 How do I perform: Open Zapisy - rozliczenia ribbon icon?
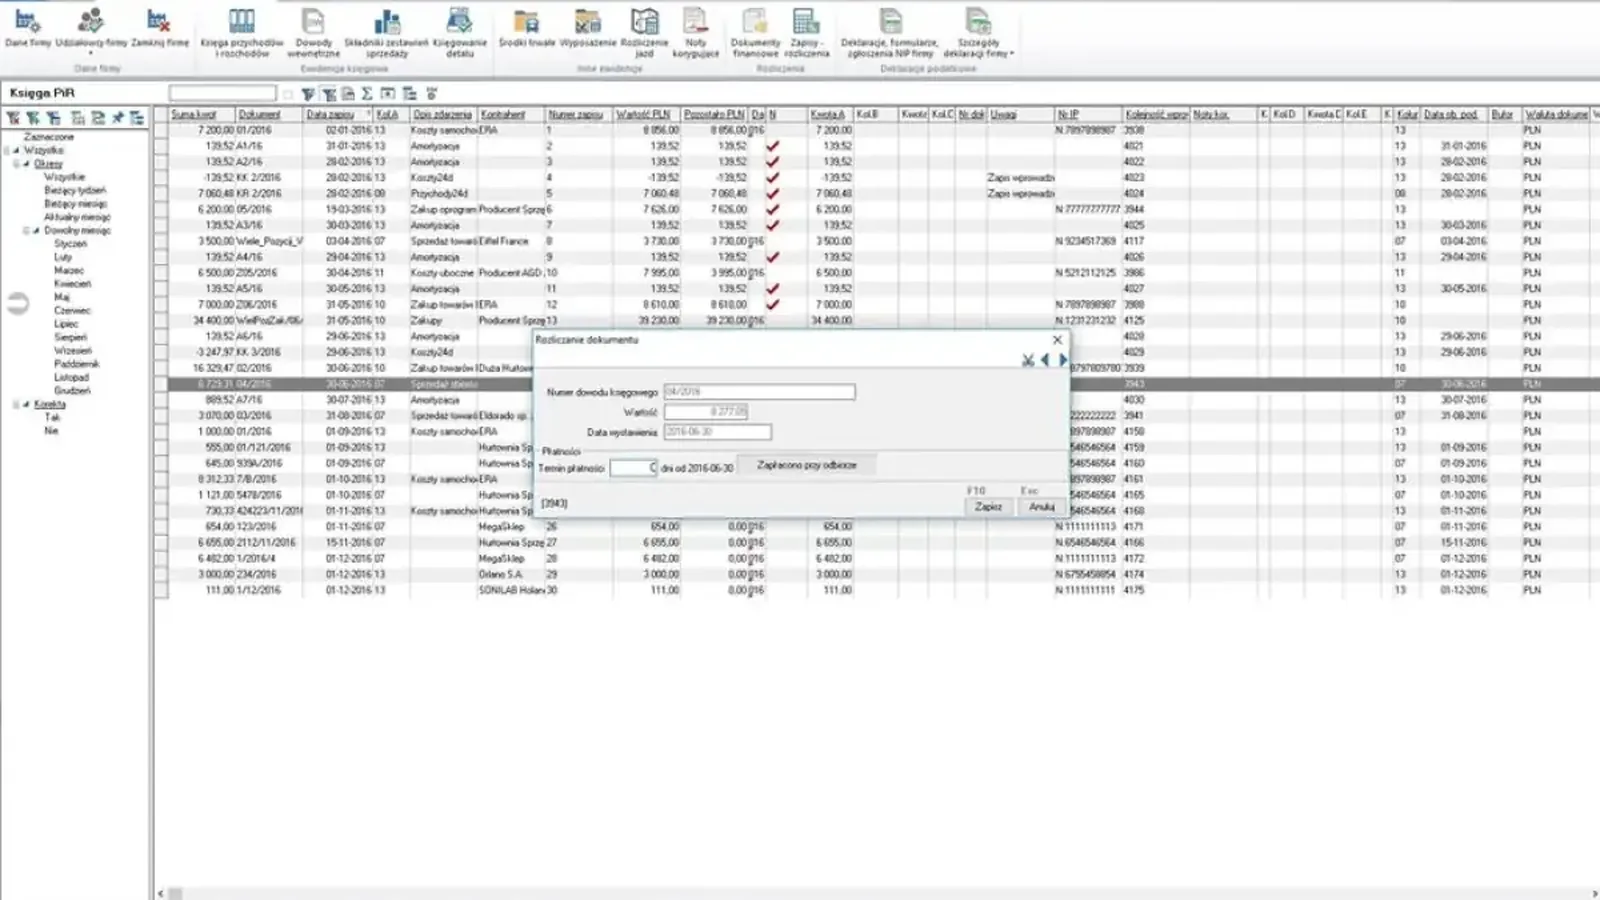[x=809, y=33]
